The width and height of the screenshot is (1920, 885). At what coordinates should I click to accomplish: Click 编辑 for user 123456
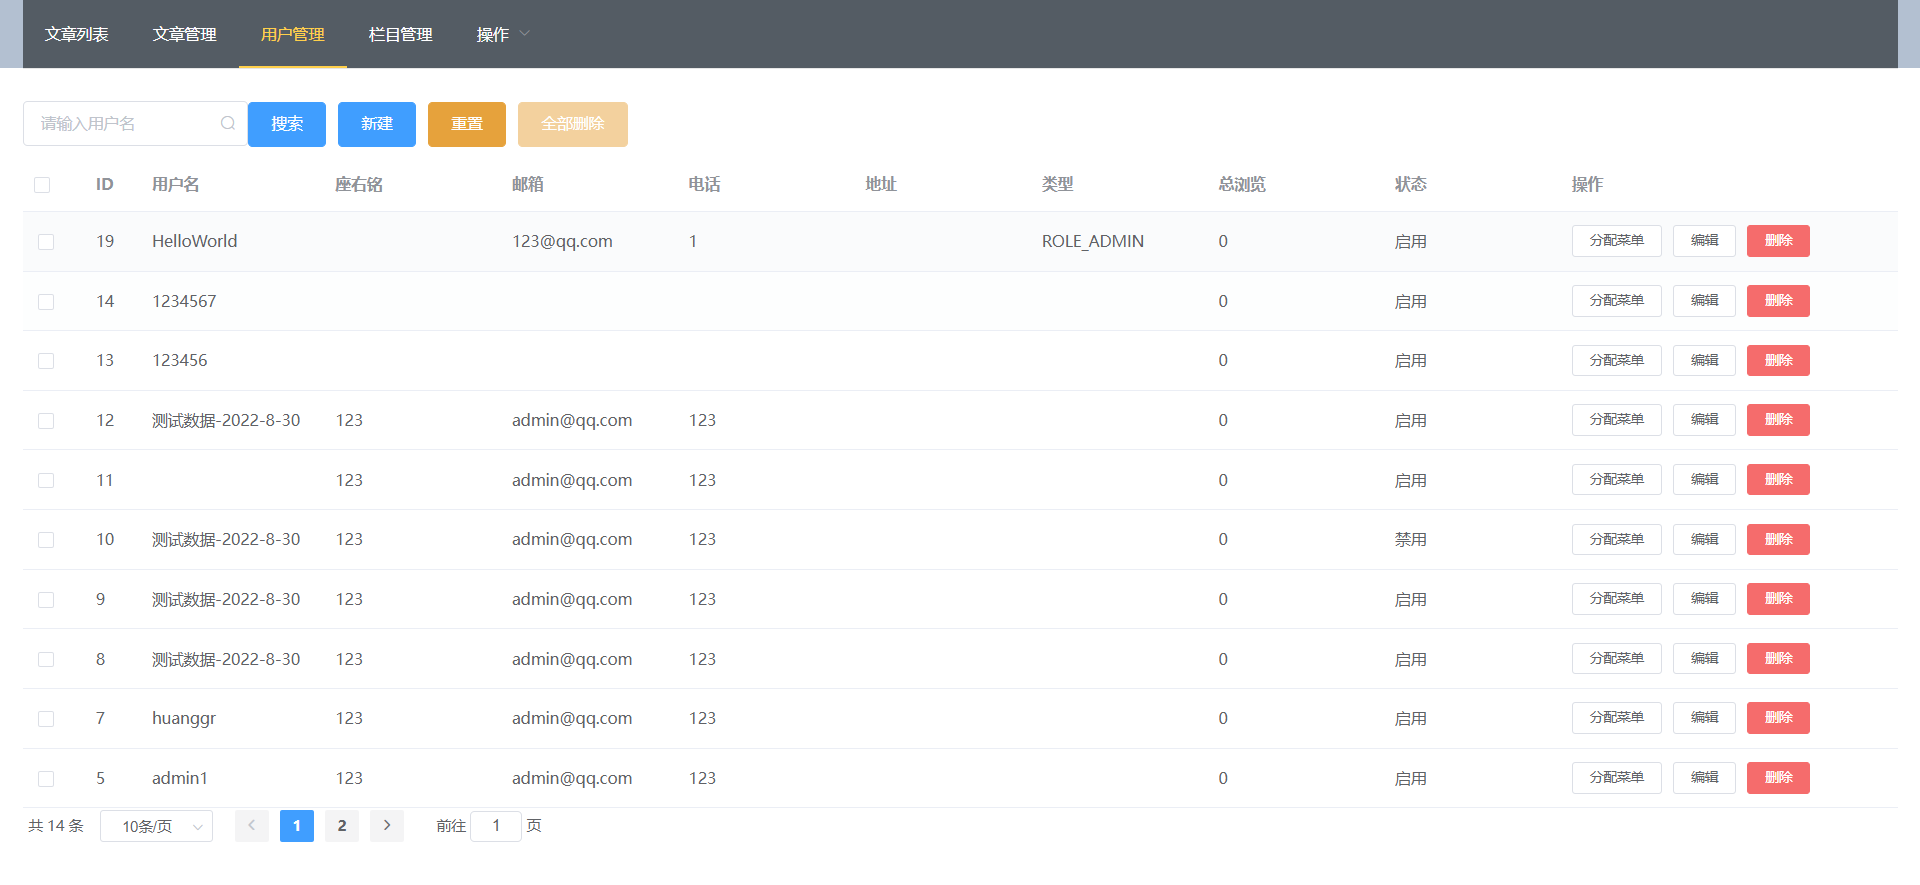coord(1705,360)
